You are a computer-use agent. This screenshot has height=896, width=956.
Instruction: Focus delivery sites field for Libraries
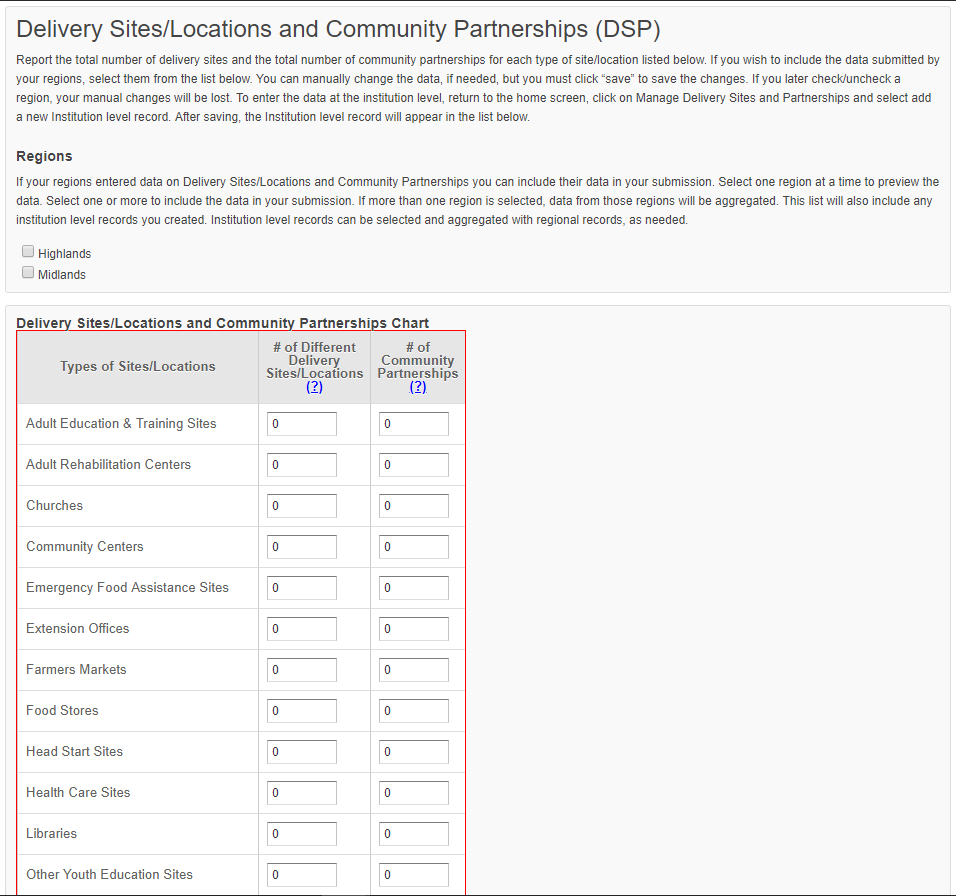point(302,834)
